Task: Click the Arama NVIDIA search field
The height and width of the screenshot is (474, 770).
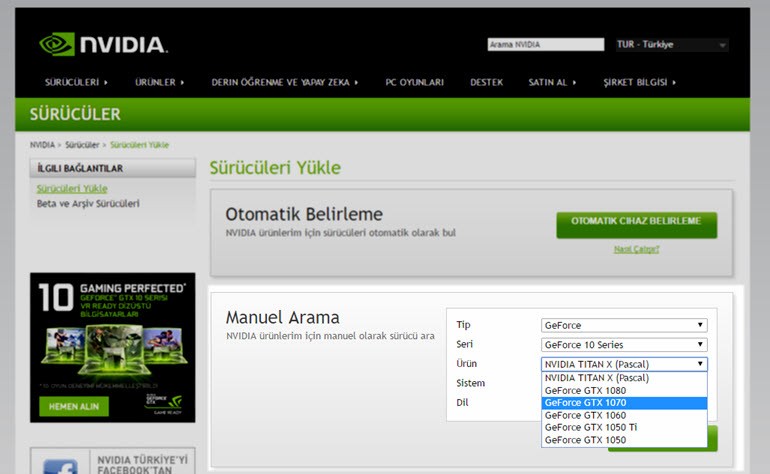Action: point(546,44)
